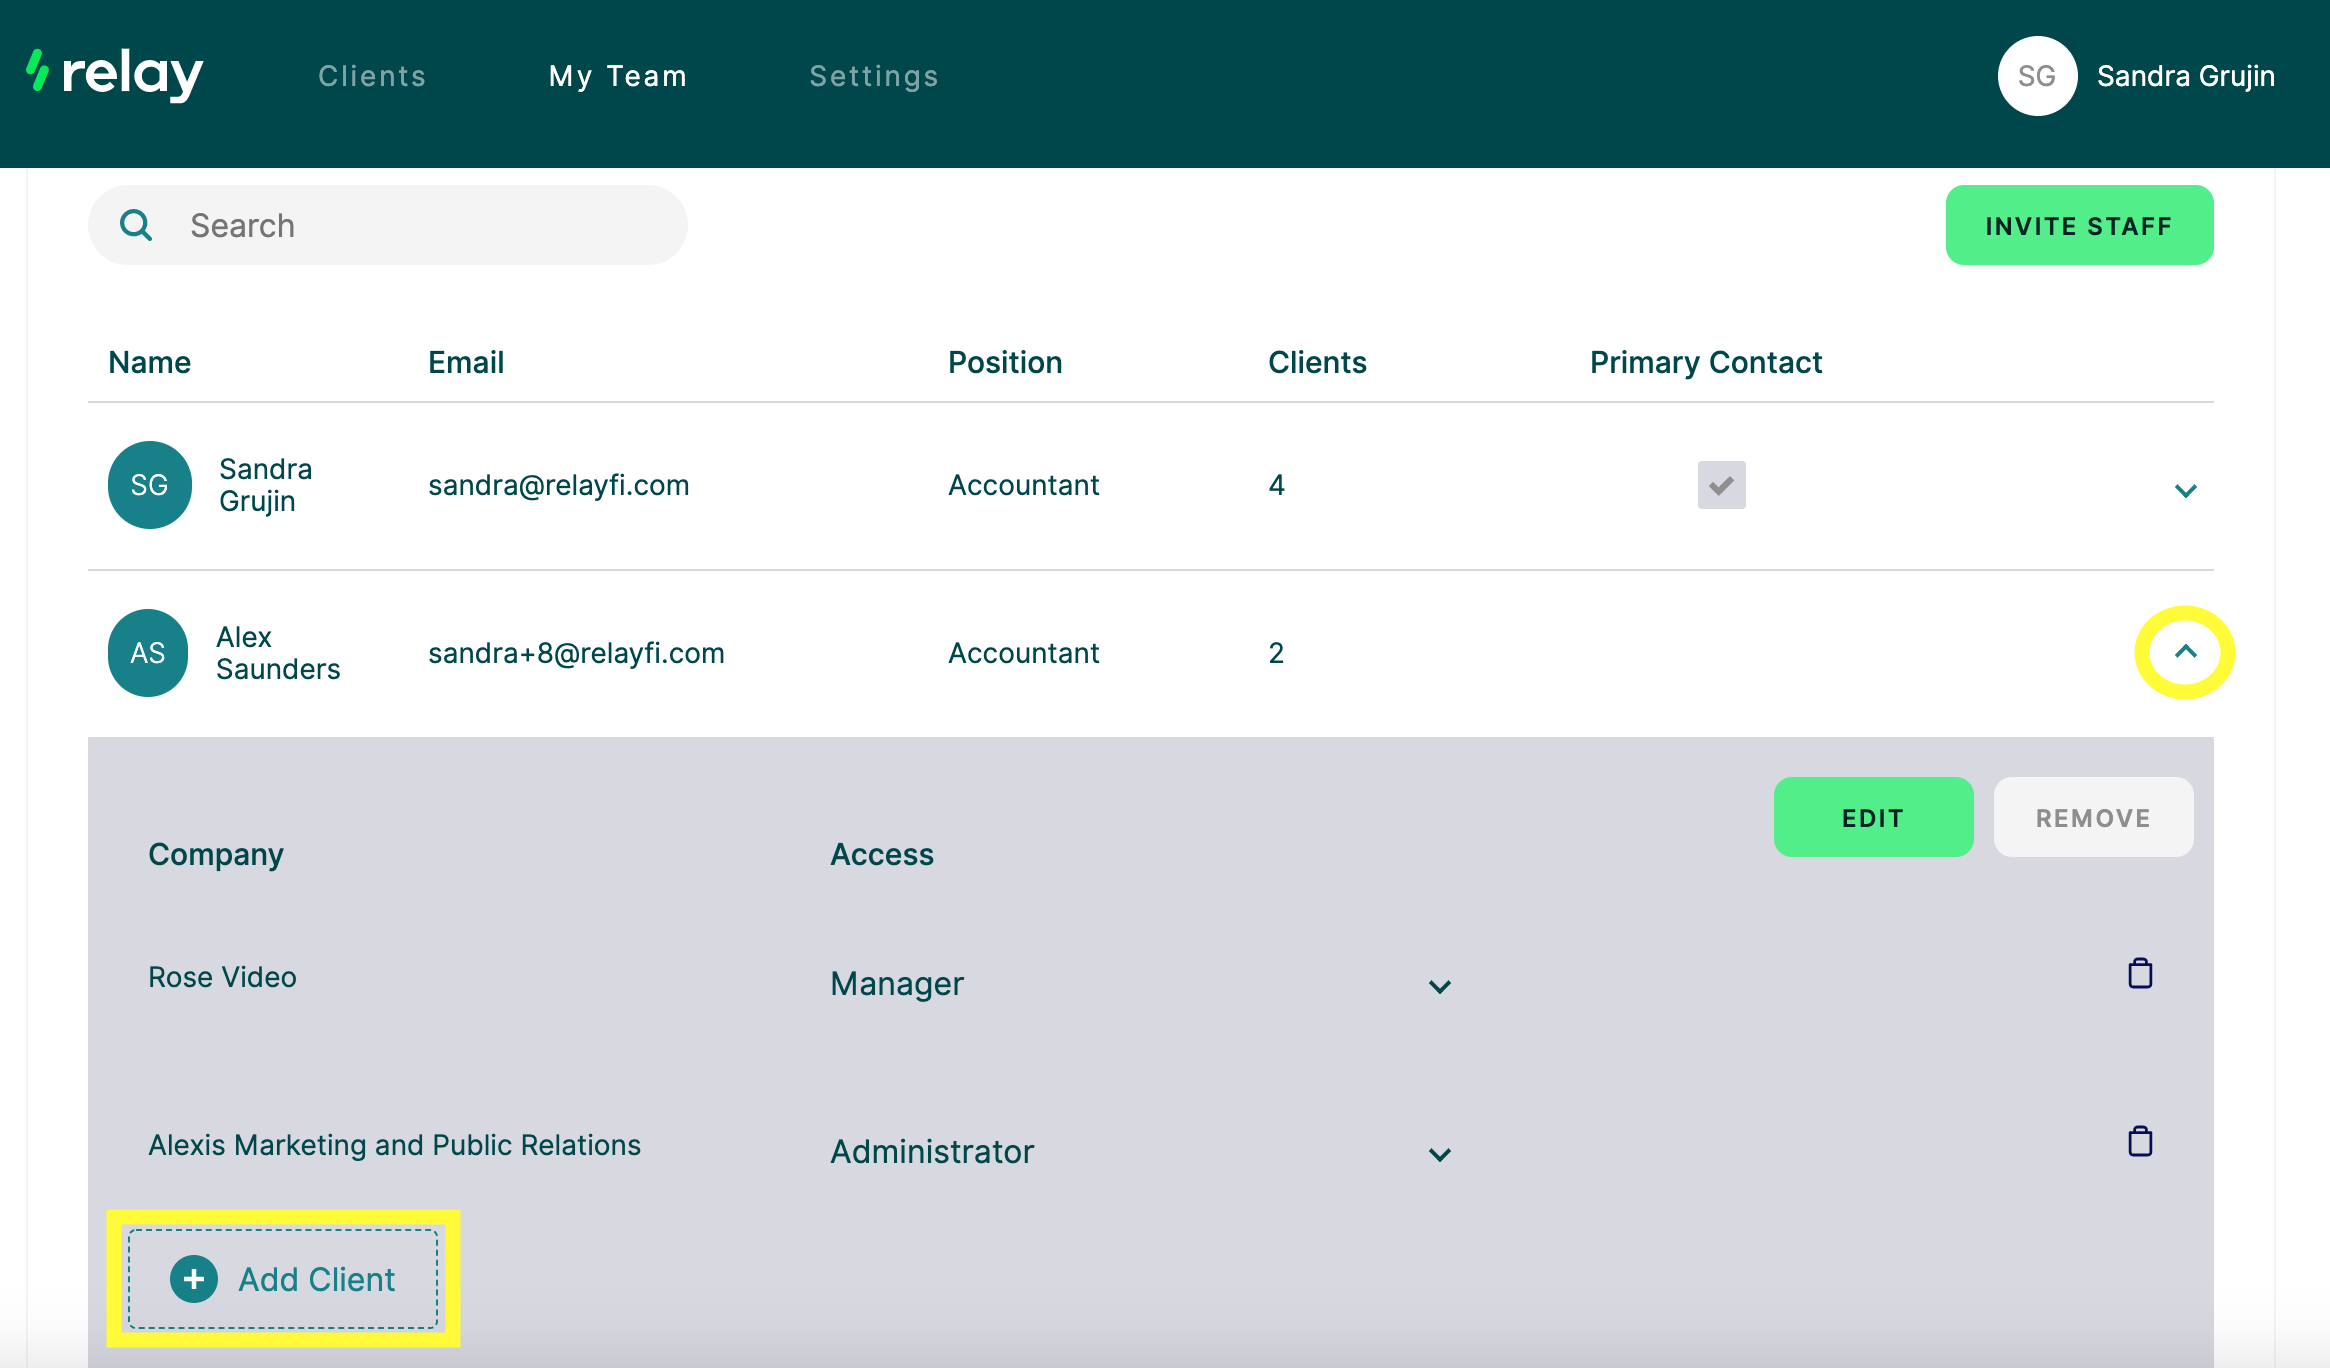Click the INVITE STAFF button

point(2079,225)
